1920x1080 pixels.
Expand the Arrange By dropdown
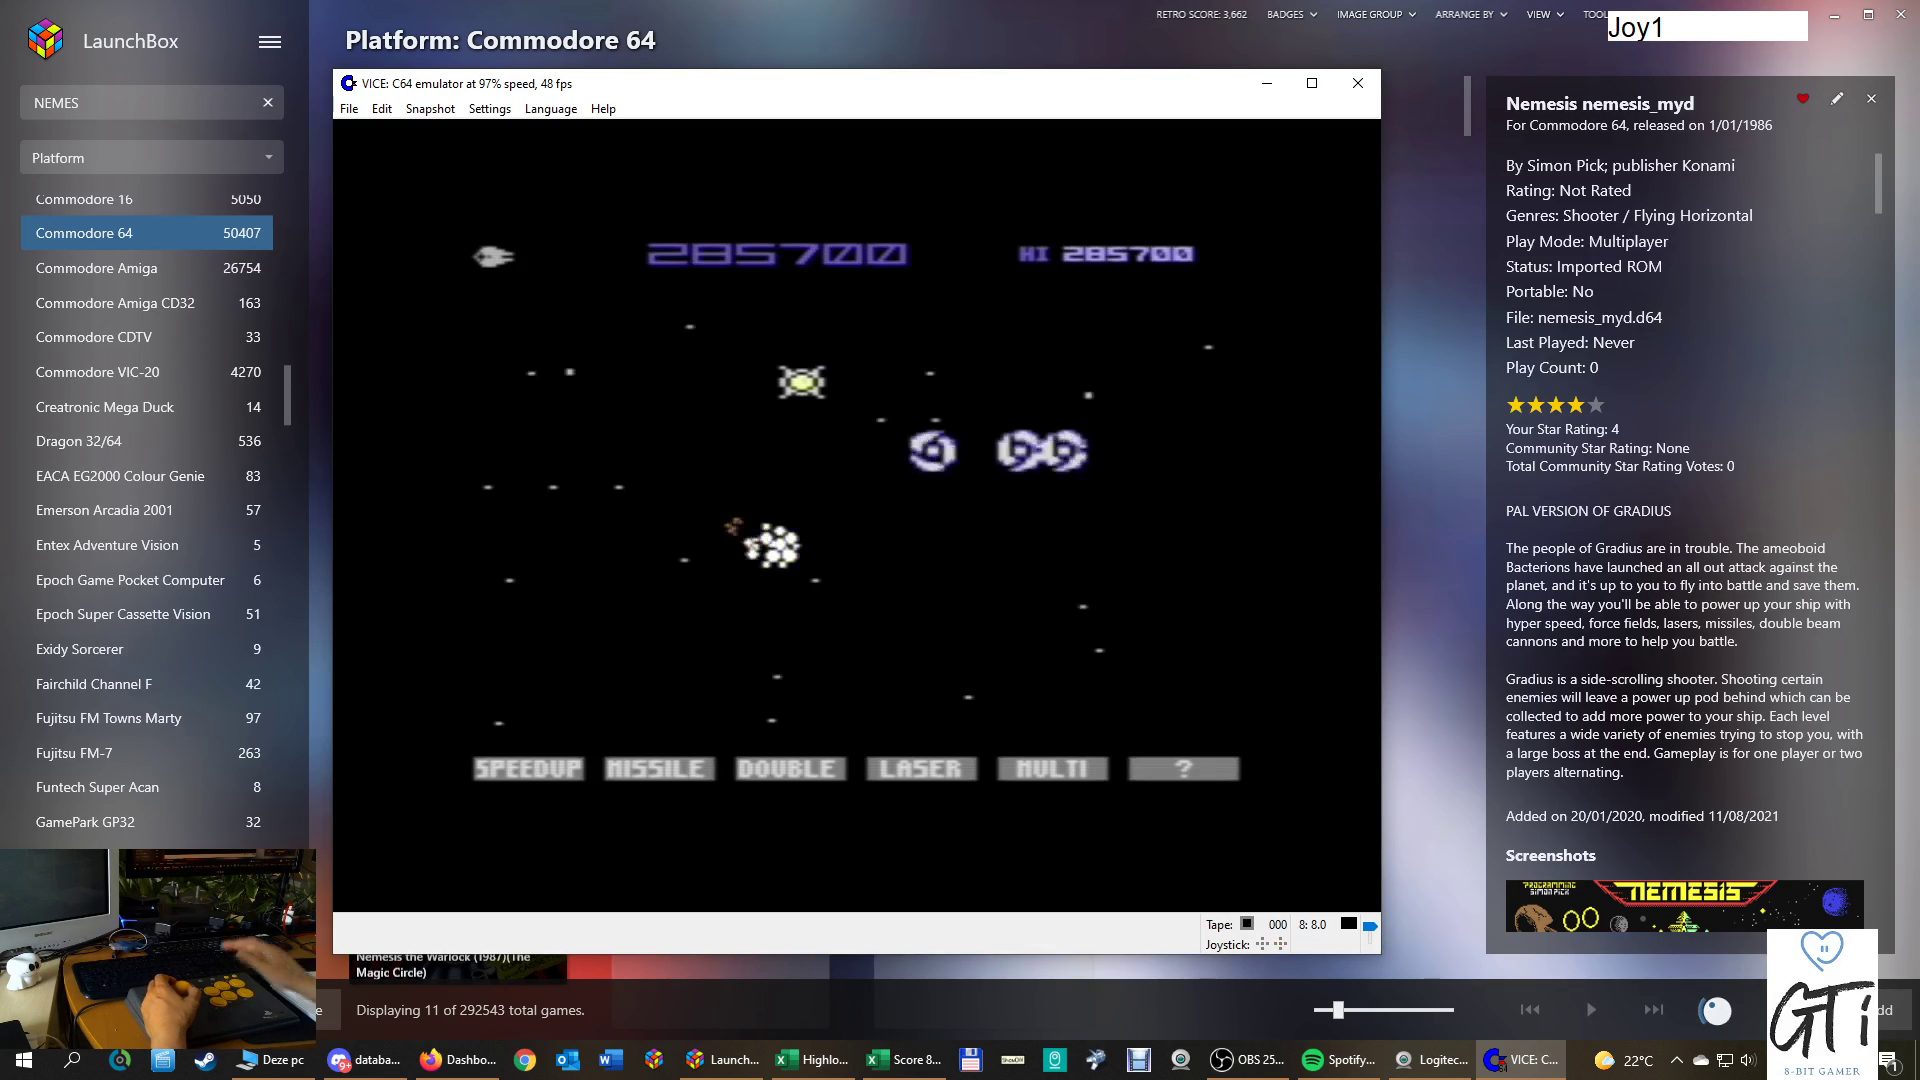[x=1470, y=15]
